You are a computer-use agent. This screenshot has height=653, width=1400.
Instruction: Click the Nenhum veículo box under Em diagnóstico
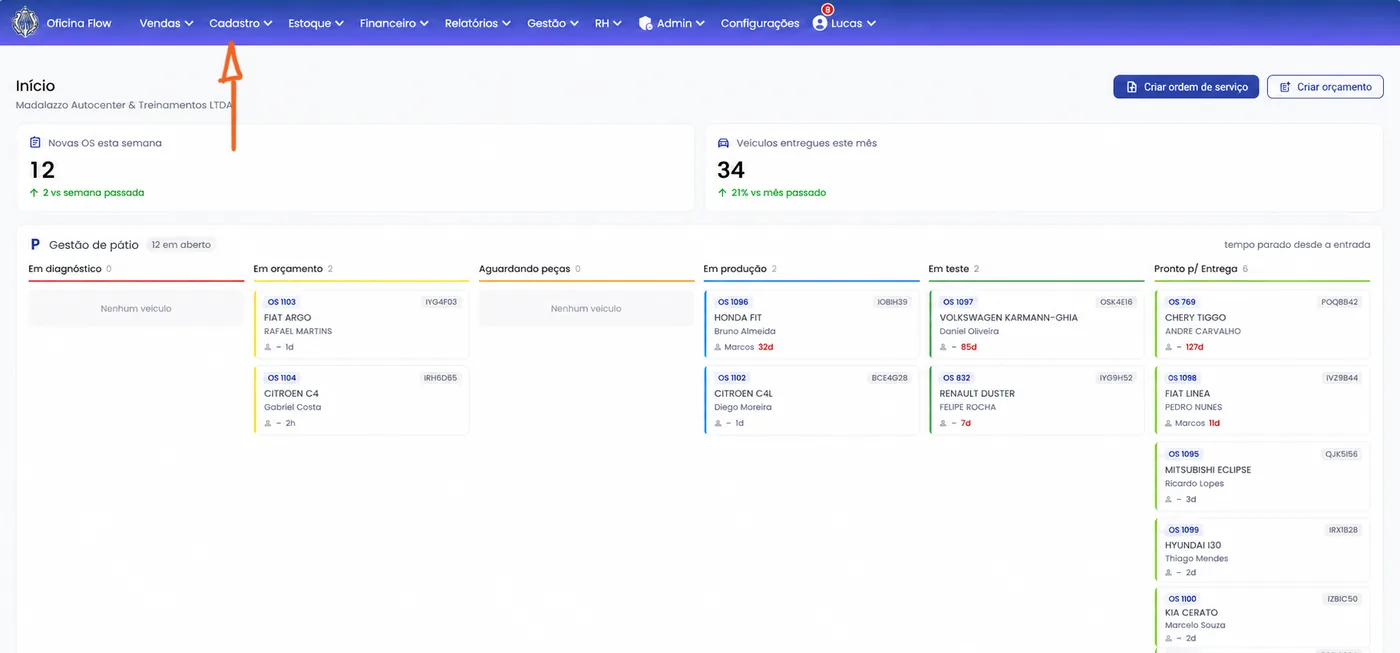(136, 309)
